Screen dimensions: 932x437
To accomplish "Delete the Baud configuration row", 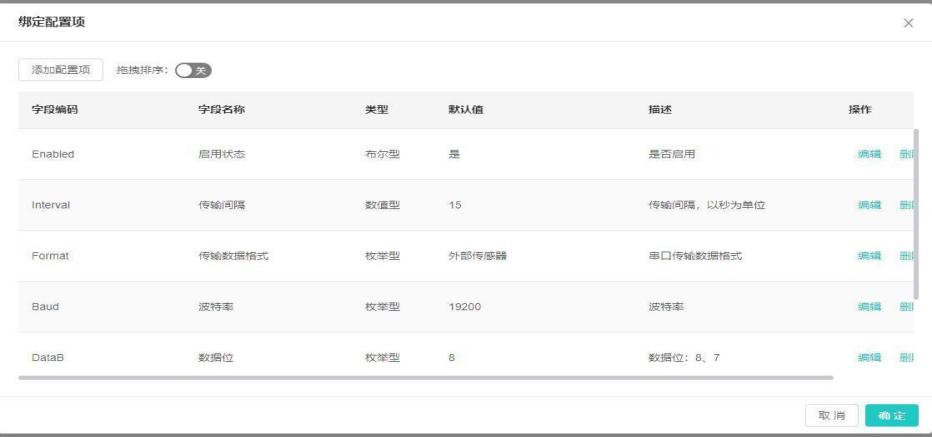I will click(907, 307).
